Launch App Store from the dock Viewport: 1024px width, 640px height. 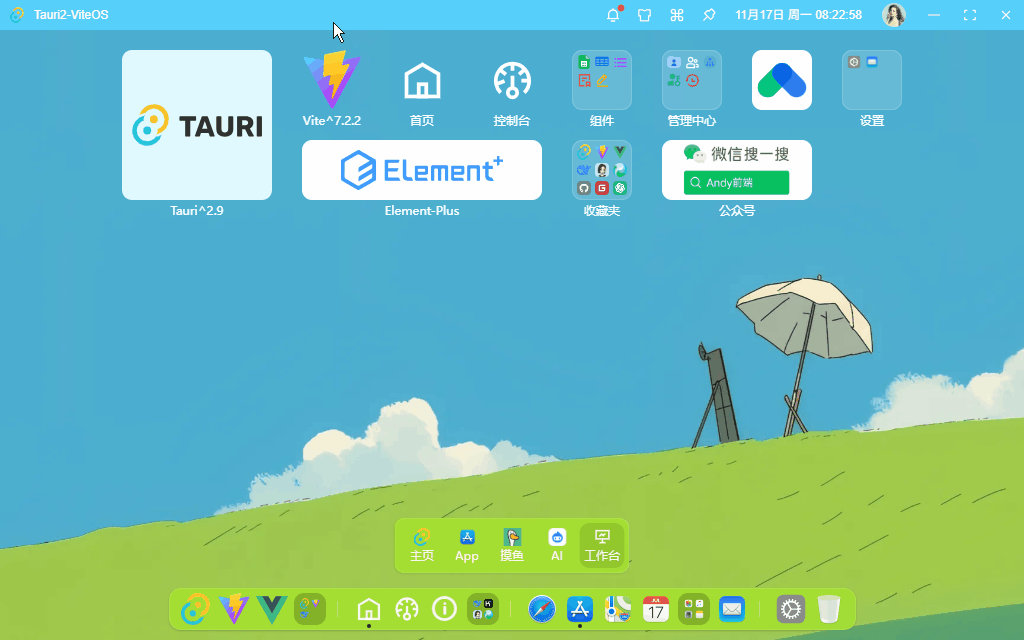pyautogui.click(x=580, y=609)
